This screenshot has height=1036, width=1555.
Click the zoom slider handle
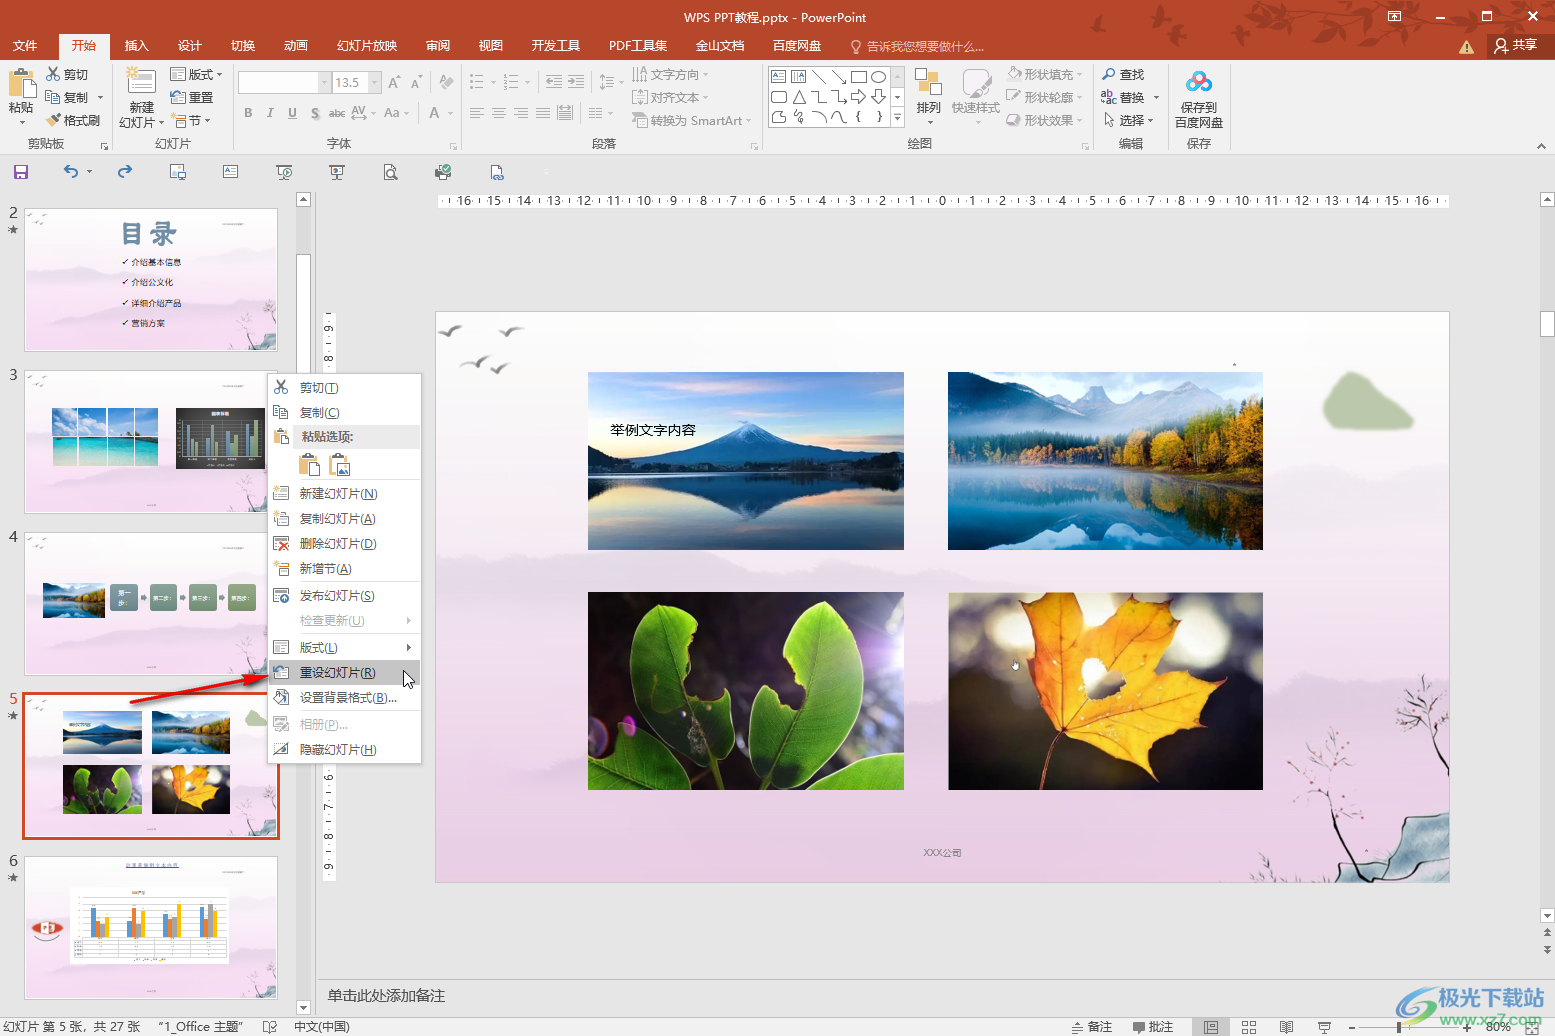click(1398, 1027)
